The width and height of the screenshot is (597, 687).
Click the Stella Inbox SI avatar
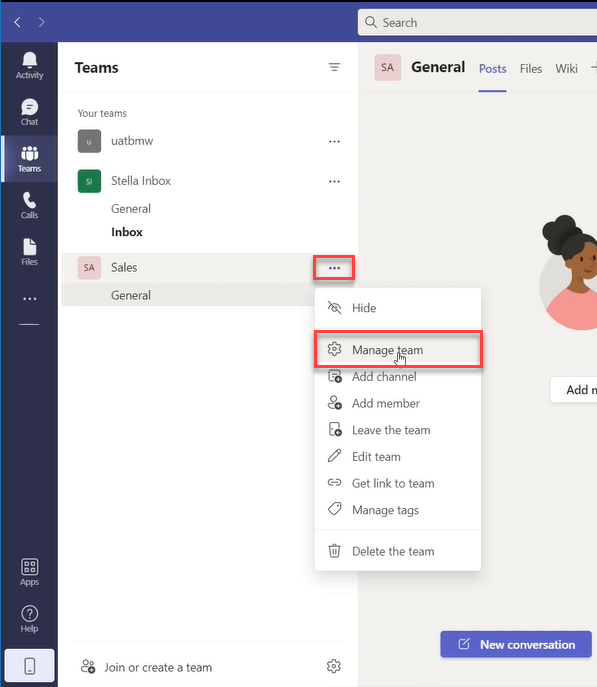[x=89, y=181]
